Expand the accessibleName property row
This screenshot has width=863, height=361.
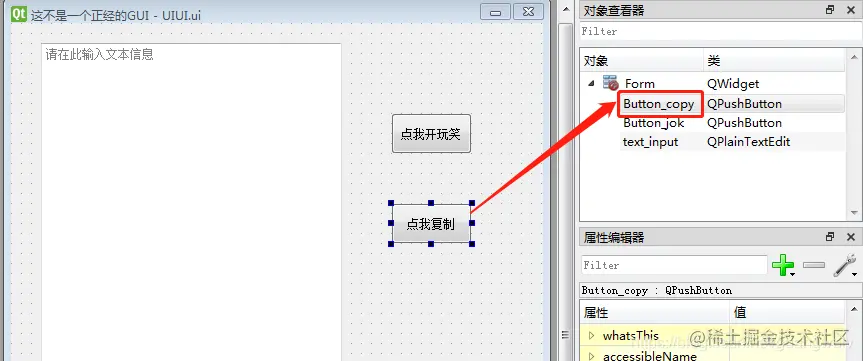click(x=592, y=356)
